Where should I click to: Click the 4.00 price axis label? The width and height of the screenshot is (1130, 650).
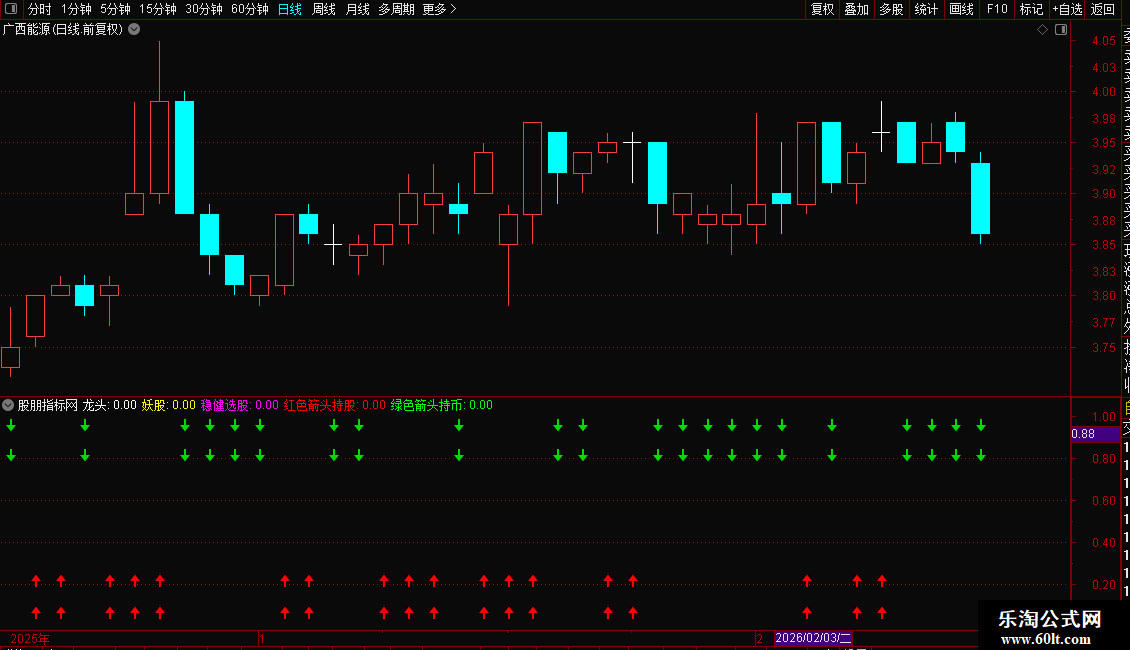coord(1104,92)
